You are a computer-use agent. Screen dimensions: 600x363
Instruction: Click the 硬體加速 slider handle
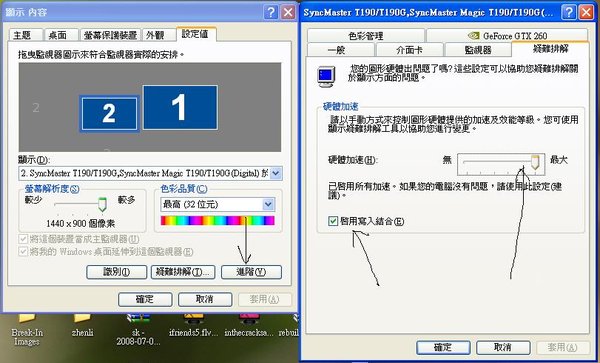(x=535, y=162)
